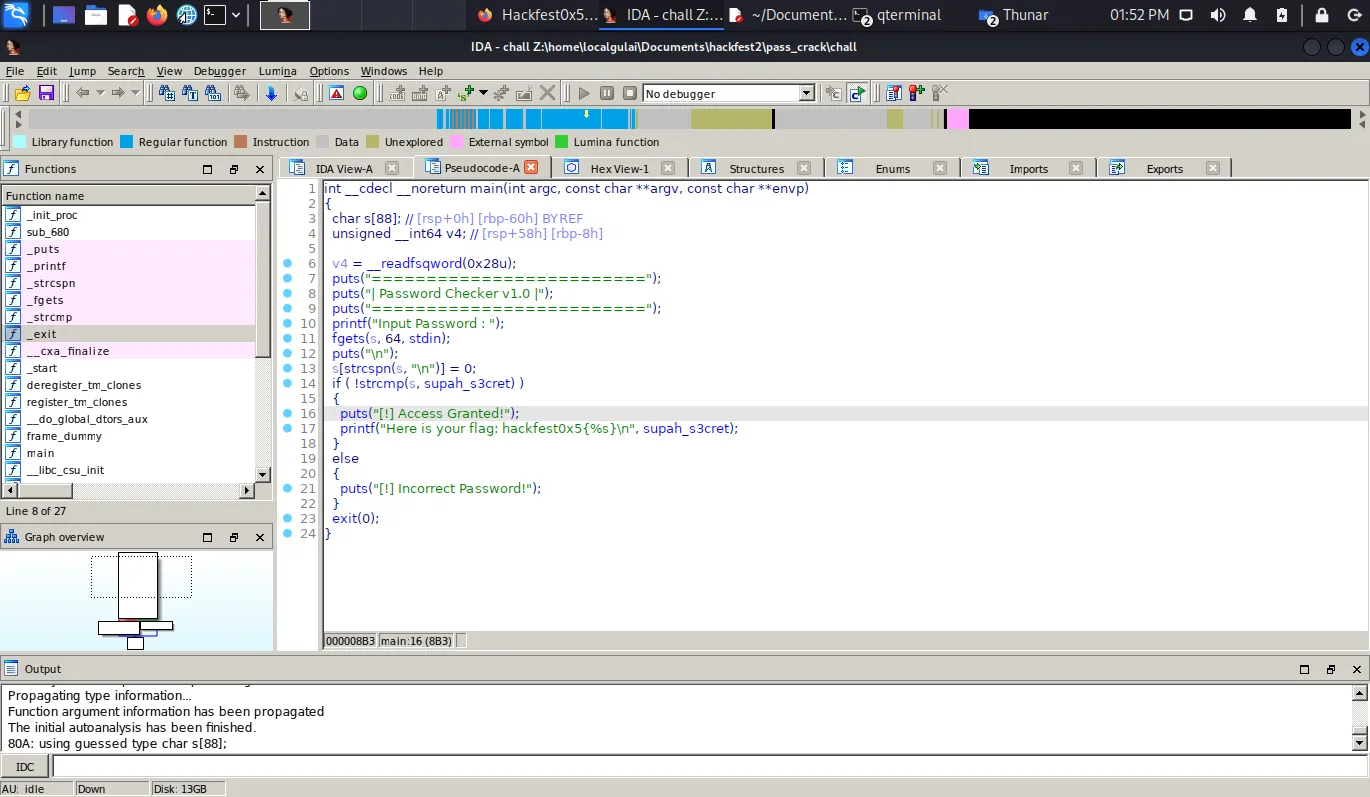The image size is (1370, 797).
Task: Click the jump back arrow icon
Action: (83, 93)
